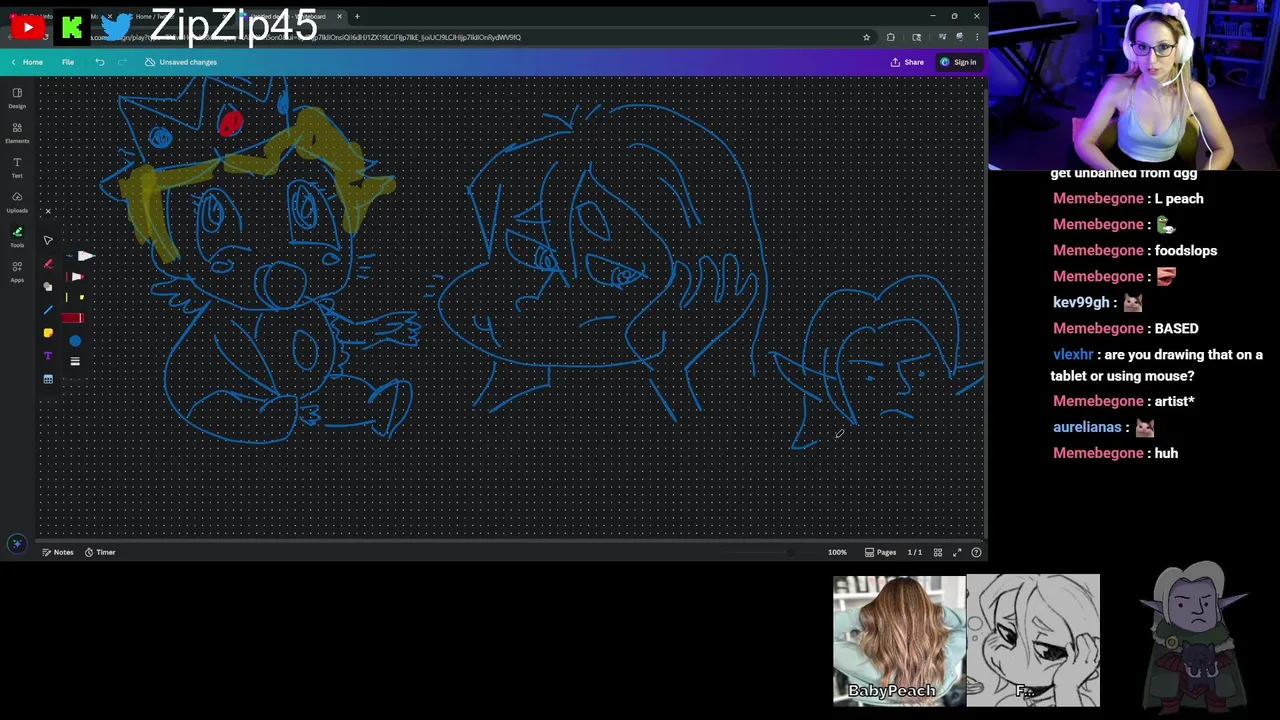This screenshot has height=720, width=1280.
Task: Click the Kick overlay icon
Action: pyautogui.click(x=71, y=28)
